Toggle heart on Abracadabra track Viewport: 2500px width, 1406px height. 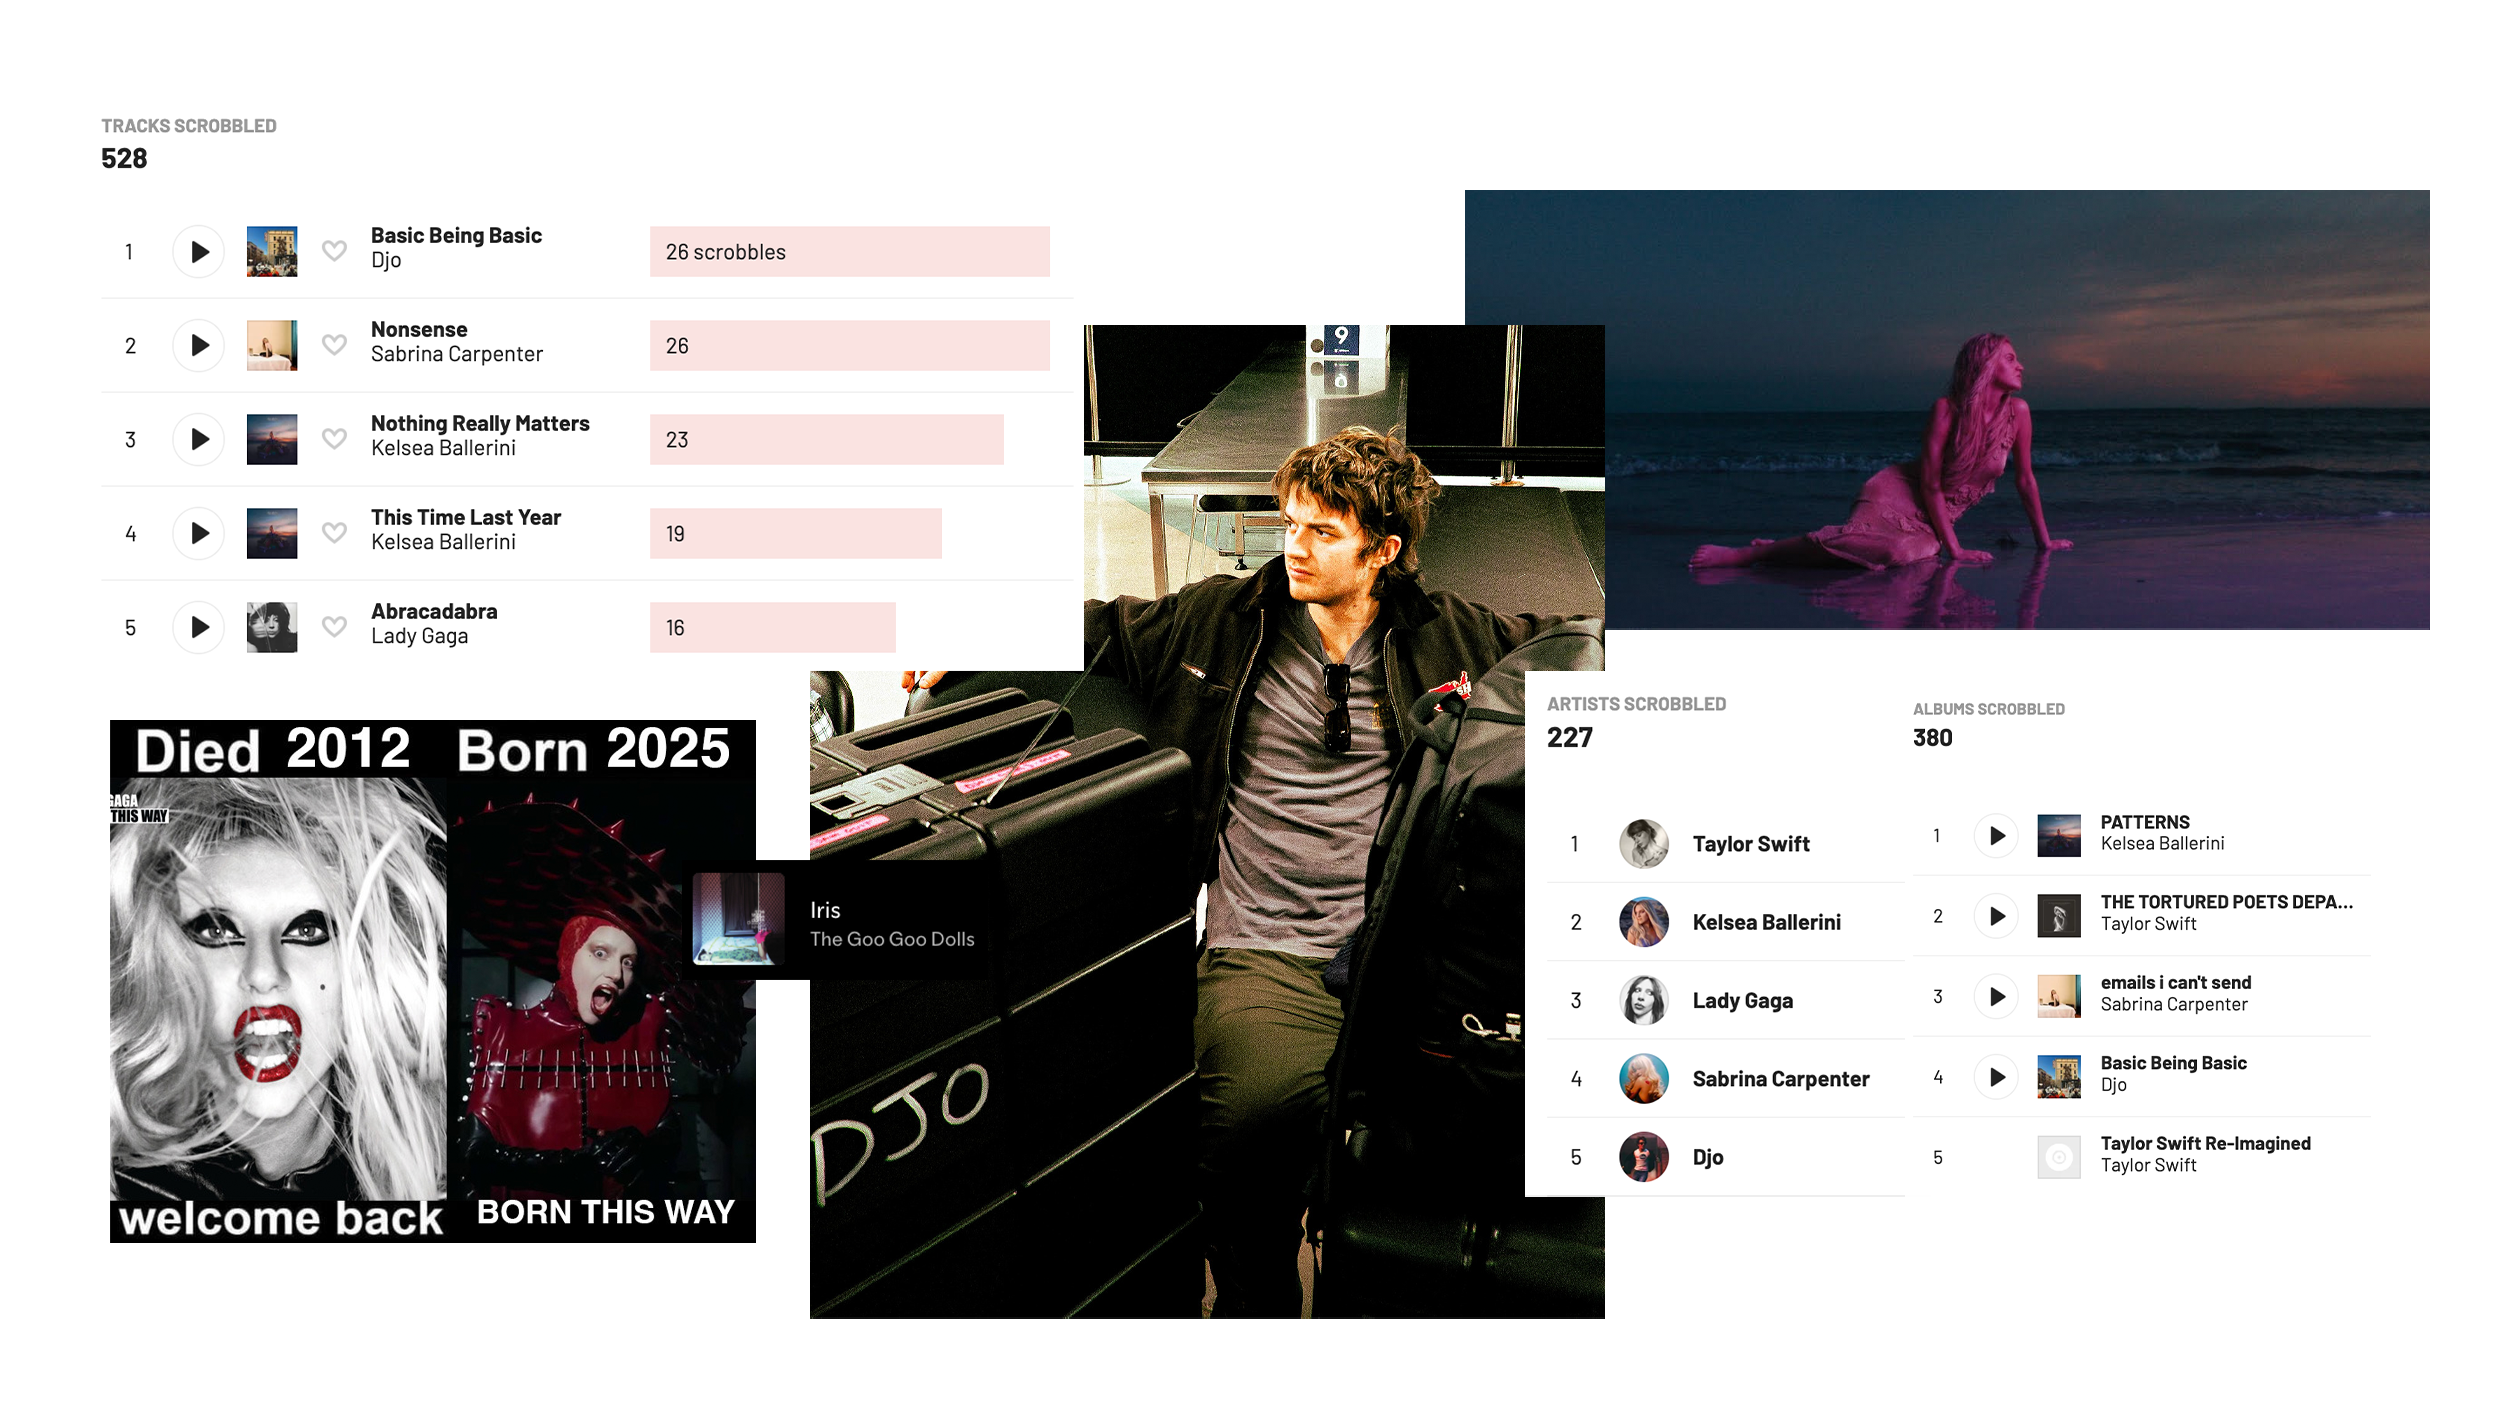(x=334, y=627)
